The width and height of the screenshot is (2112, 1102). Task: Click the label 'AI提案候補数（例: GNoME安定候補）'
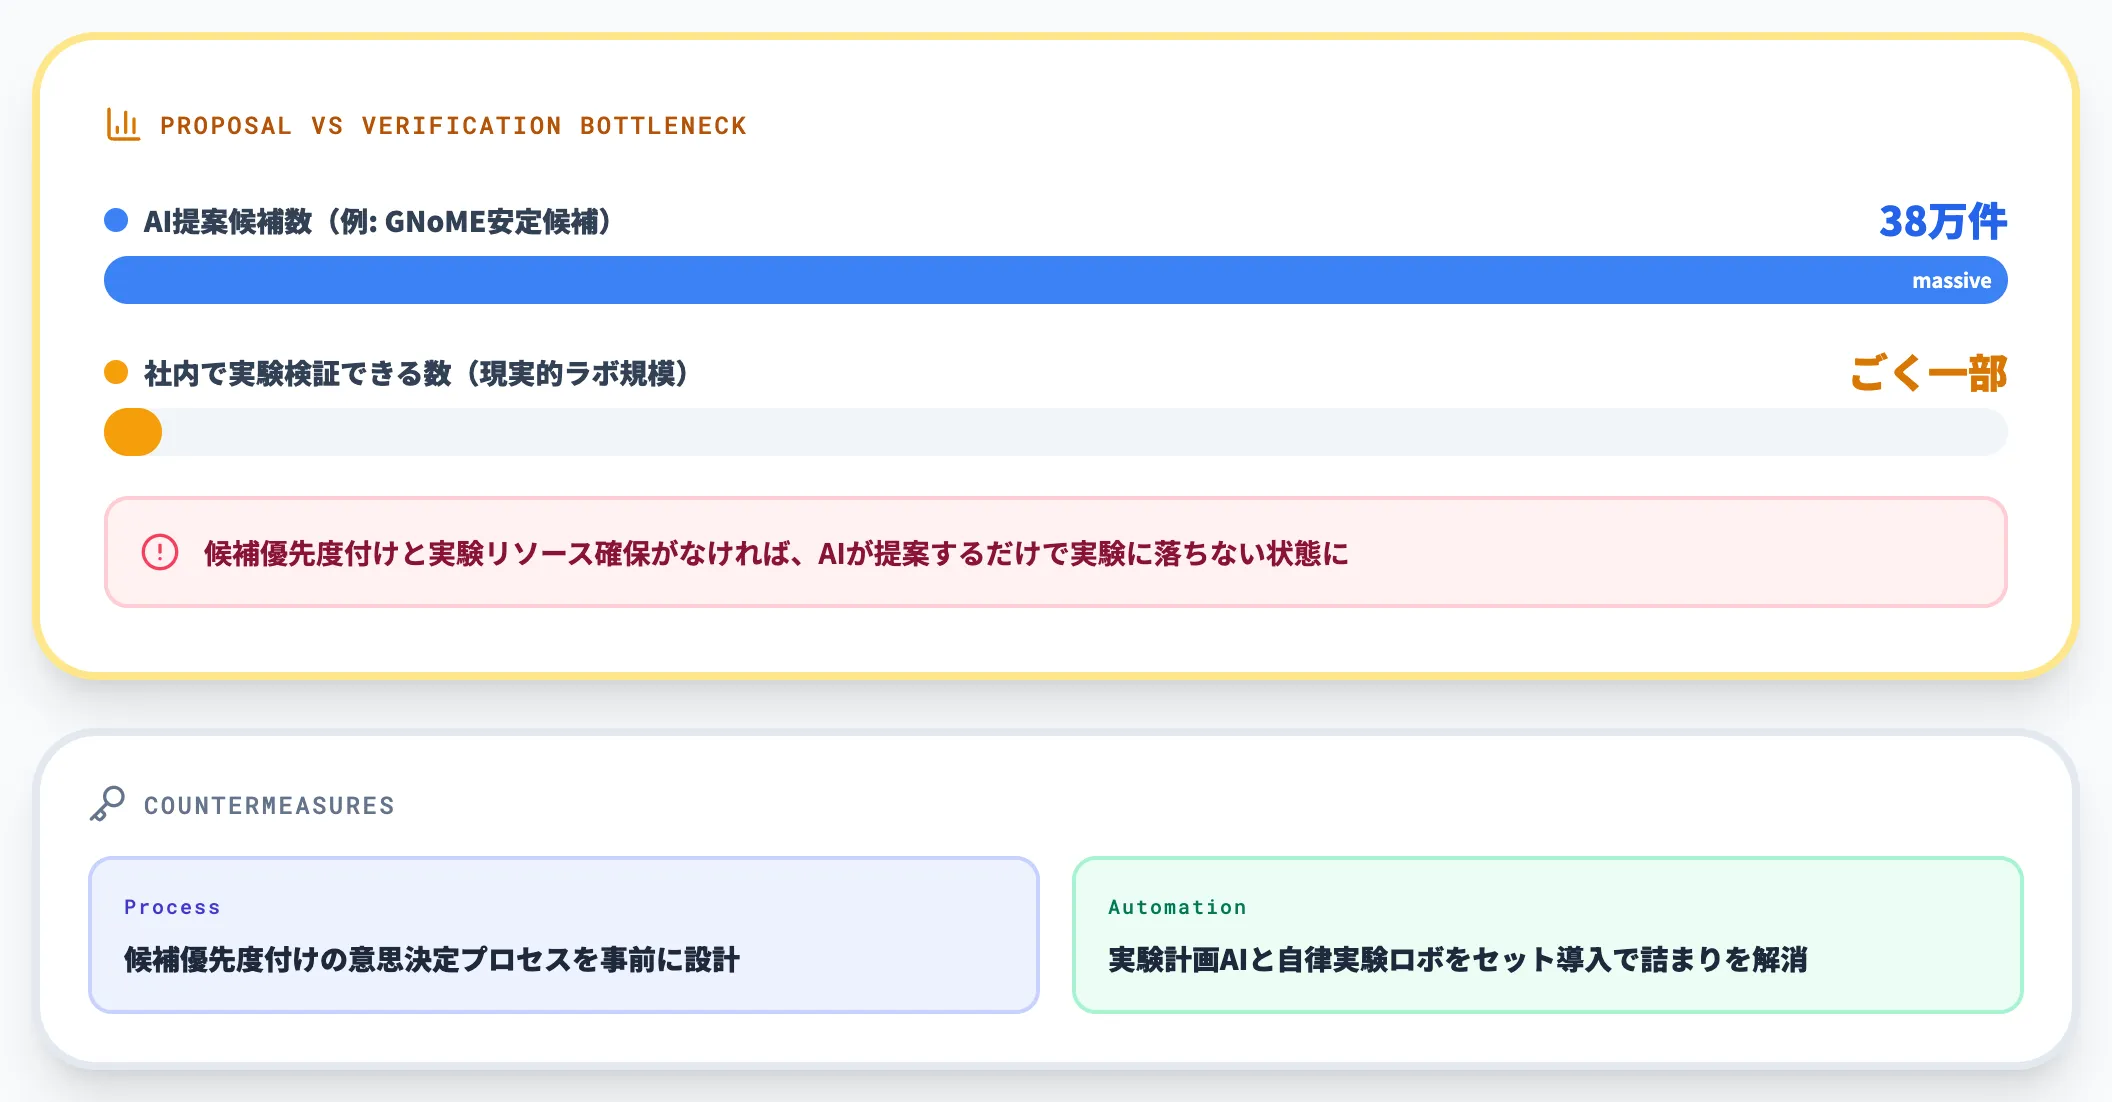[x=377, y=221]
